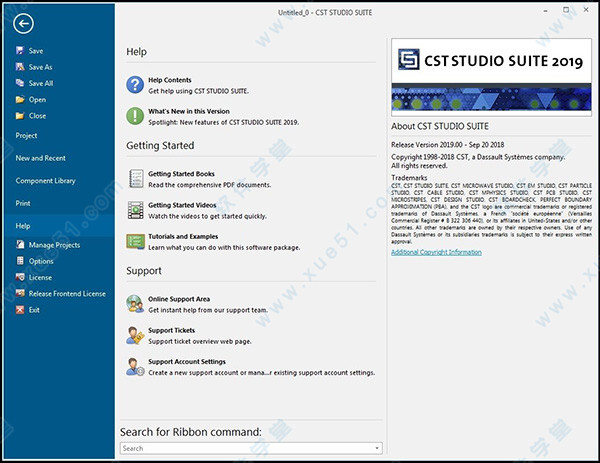
Task: Click the Release Frontend License icon
Action: pos(20,293)
